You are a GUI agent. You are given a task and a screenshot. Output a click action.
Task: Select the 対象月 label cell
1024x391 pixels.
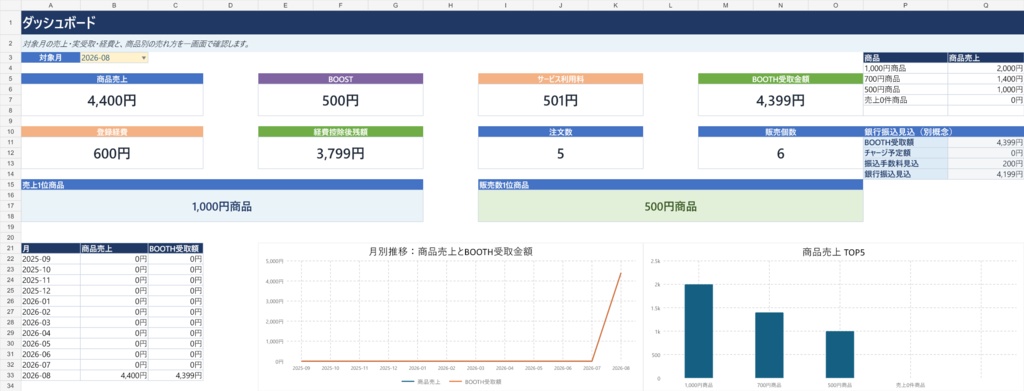click(51, 57)
